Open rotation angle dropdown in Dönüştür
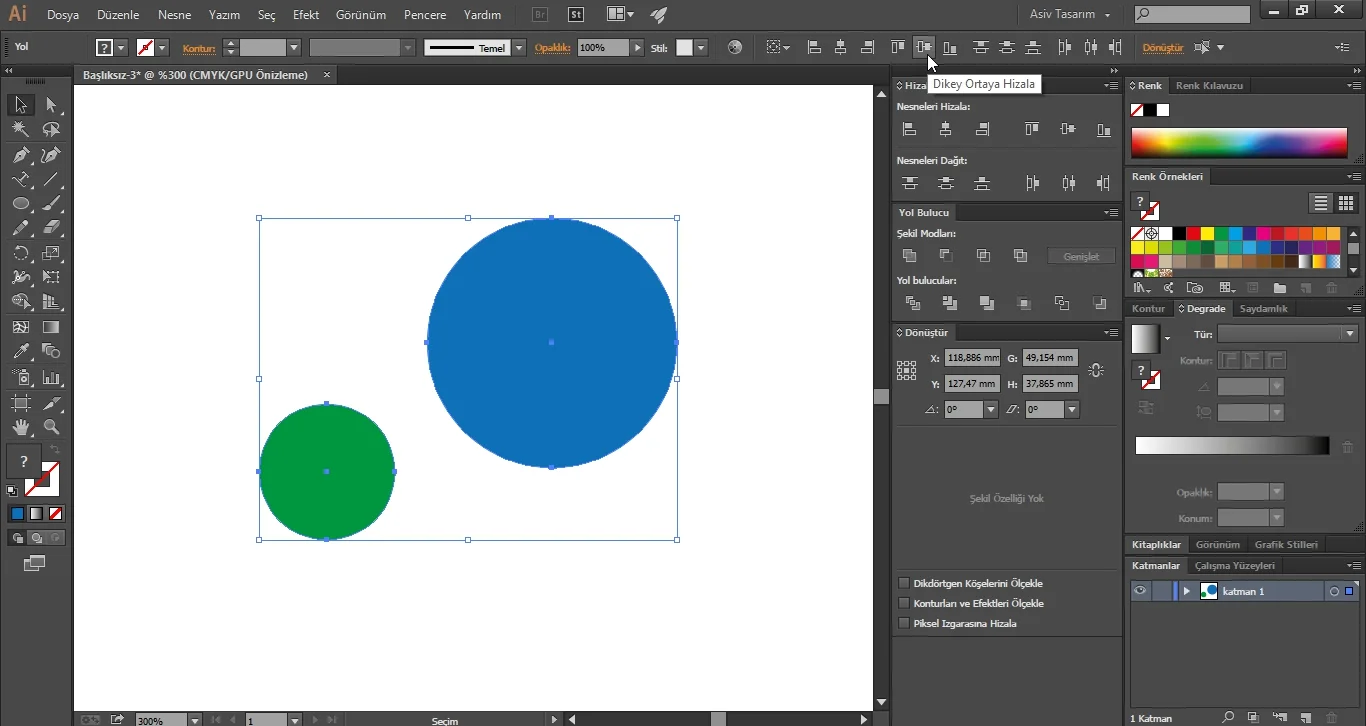This screenshot has height=726, width=1366. (991, 409)
